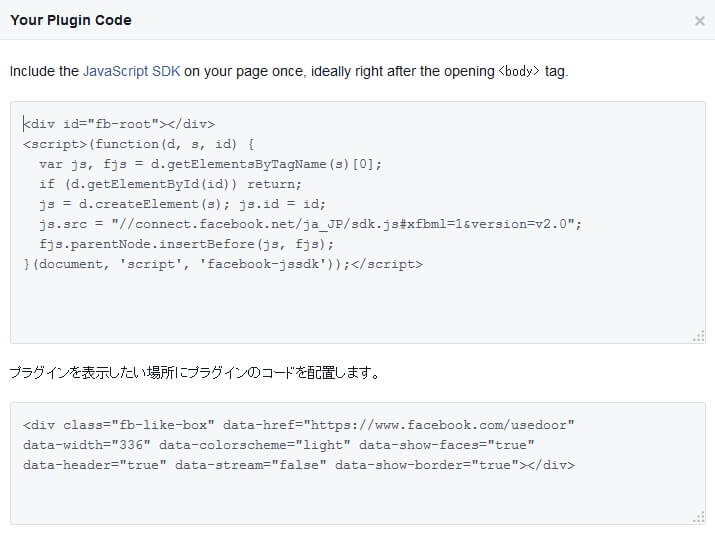Click the resize grip of SDK code box
The image size is (715, 534).
pyautogui.click(x=699, y=337)
